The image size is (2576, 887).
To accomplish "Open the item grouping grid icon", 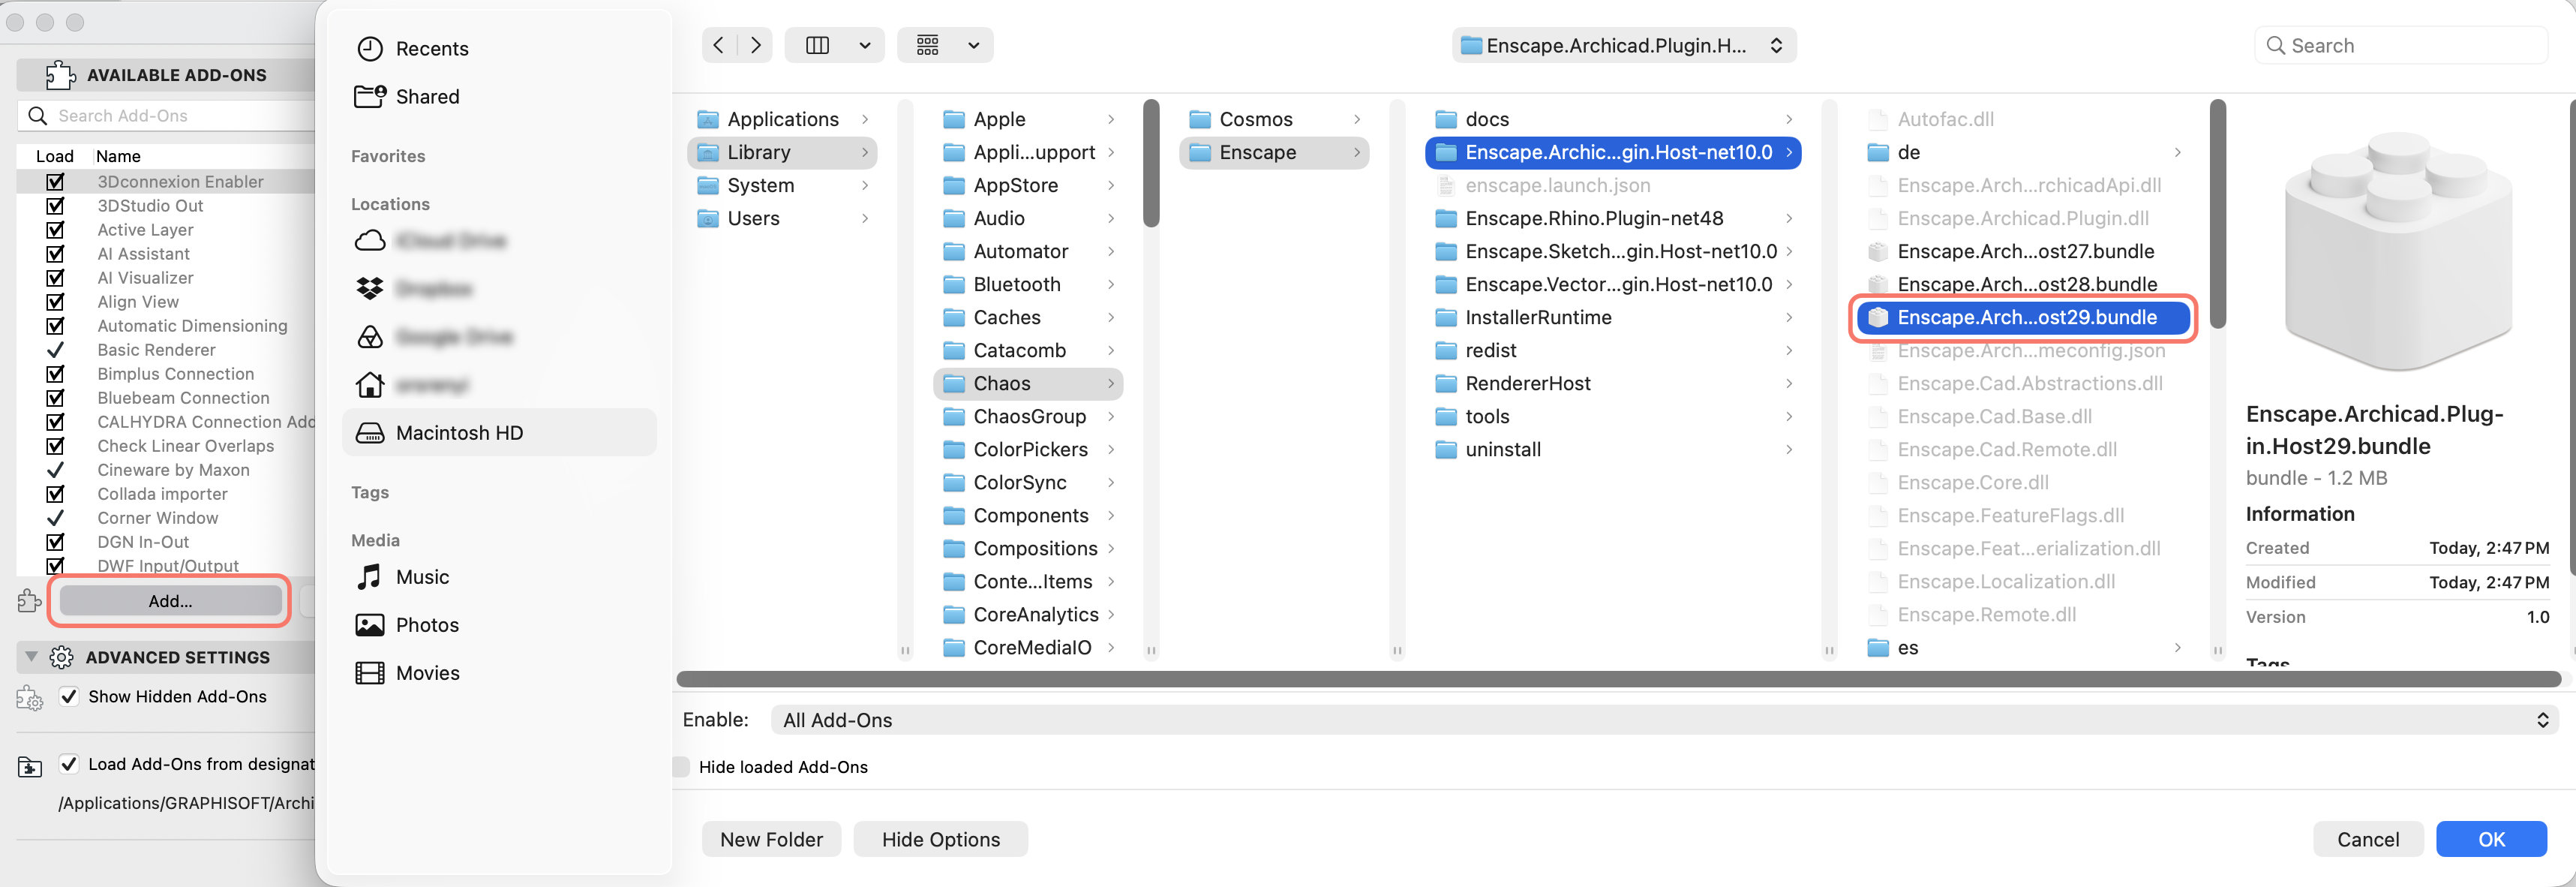I will (928, 45).
